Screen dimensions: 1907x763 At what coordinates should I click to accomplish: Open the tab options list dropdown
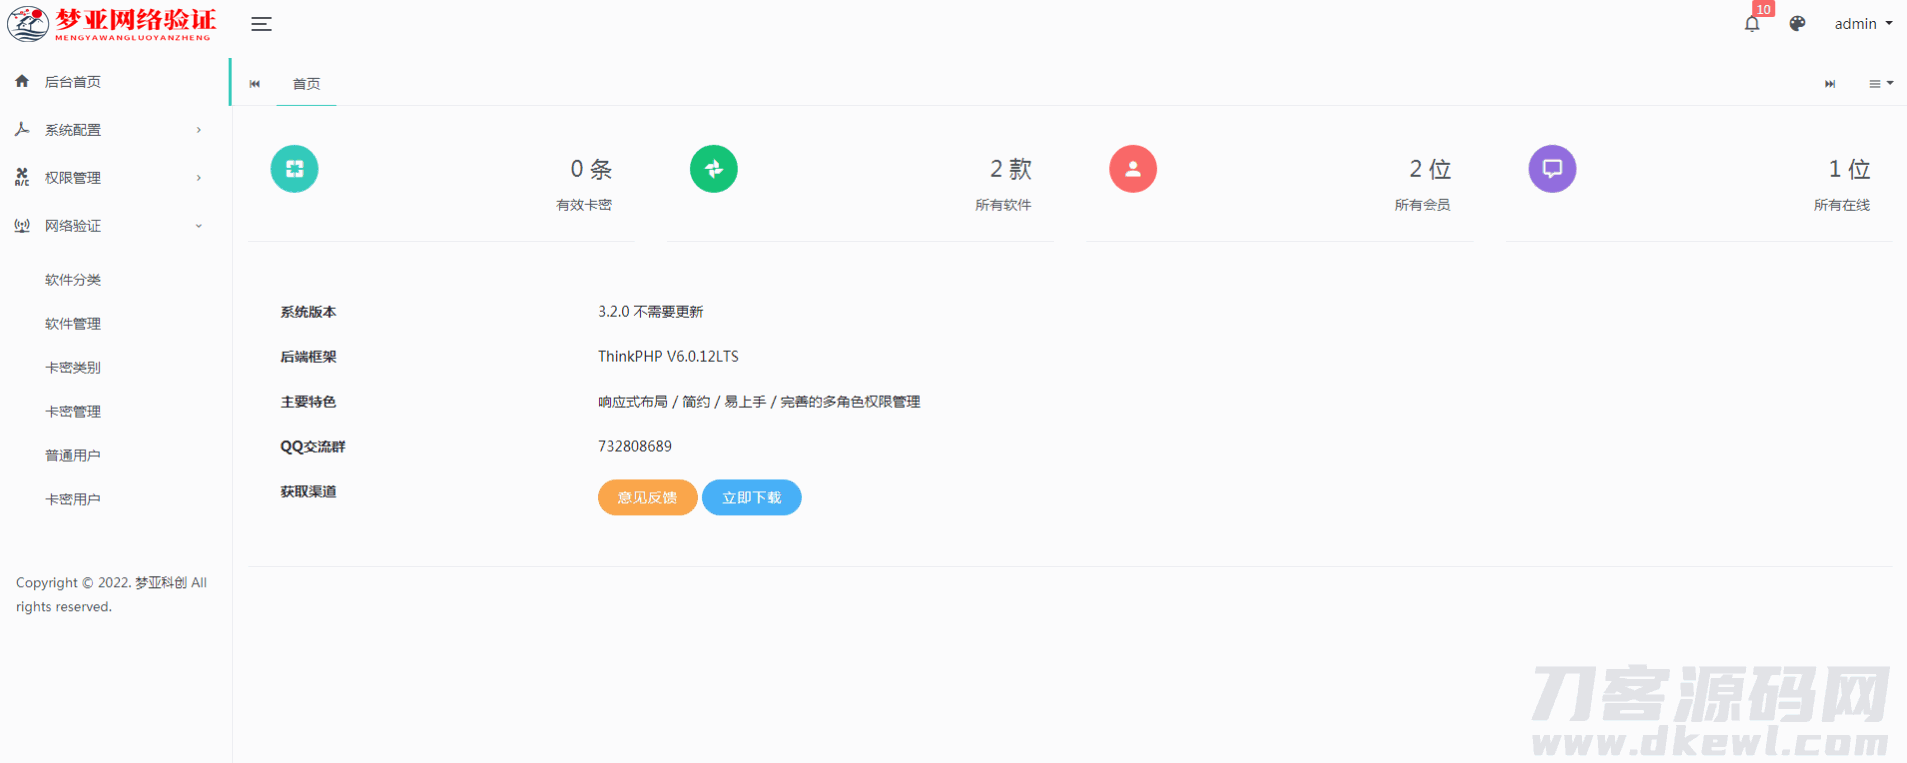coord(1880,84)
